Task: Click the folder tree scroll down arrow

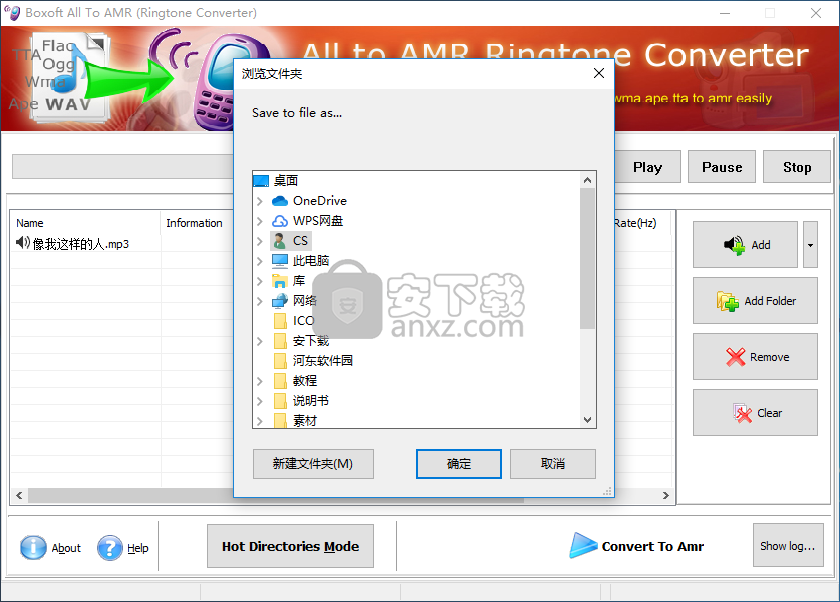Action: [x=588, y=420]
